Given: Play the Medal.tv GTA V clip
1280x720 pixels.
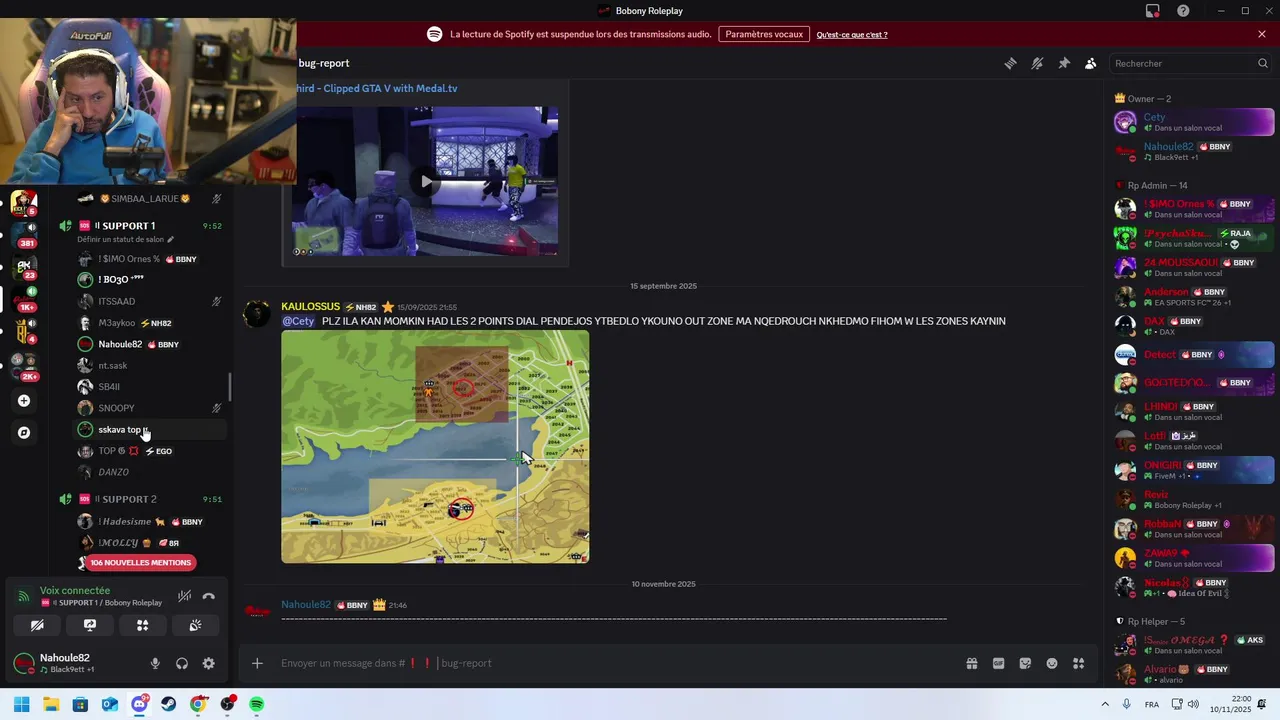Looking at the screenshot, I should (426, 181).
